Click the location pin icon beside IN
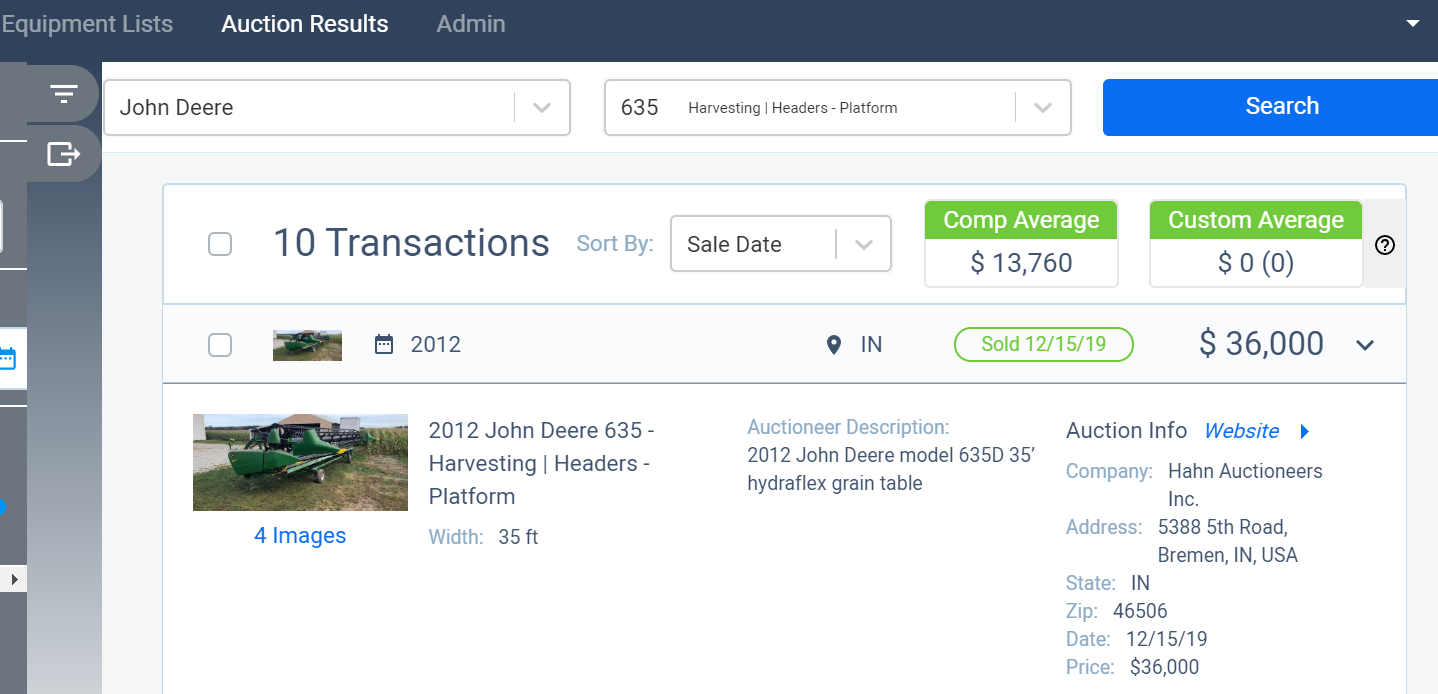This screenshot has width=1438, height=694. pyautogui.click(x=834, y=345)
